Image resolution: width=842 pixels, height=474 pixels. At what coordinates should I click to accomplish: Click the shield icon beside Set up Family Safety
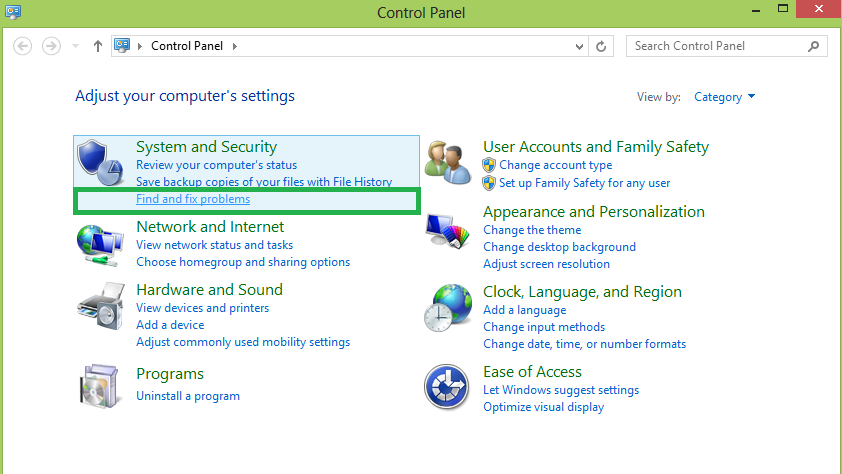pos(489,183)
